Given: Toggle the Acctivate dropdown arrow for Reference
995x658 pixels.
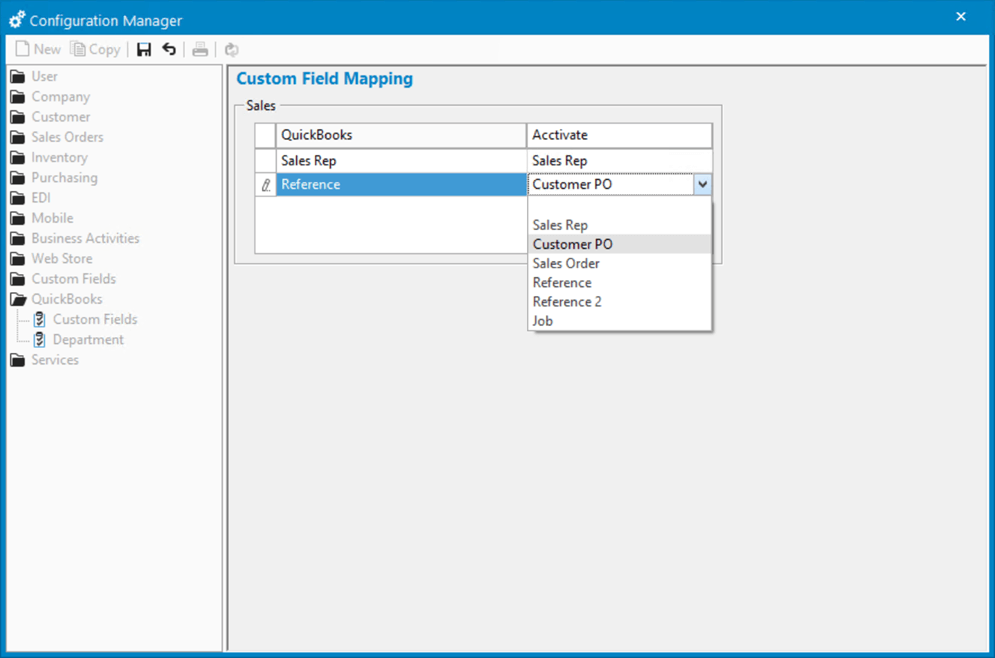Looking at the screenshot, I should pos(702,184).
